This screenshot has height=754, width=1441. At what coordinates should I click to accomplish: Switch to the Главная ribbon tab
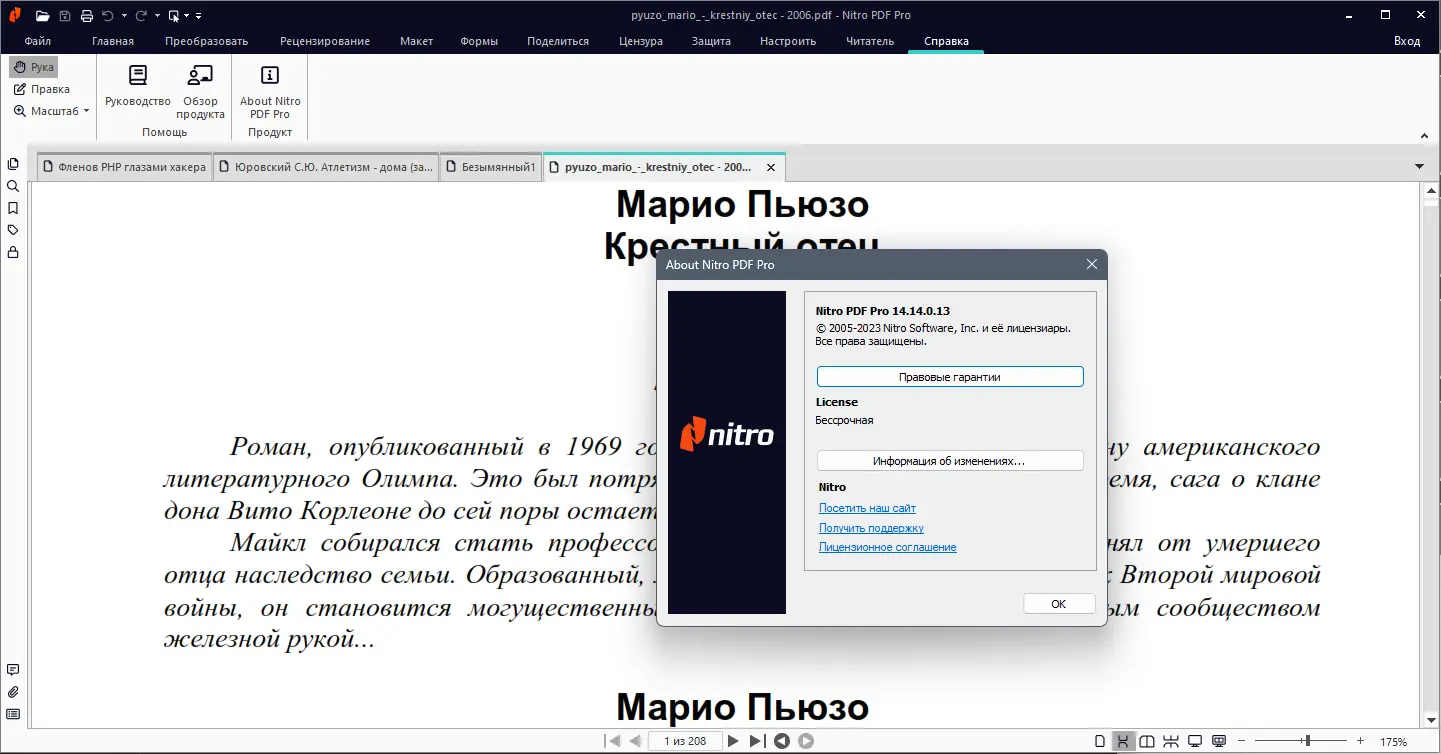pos(113,41)
